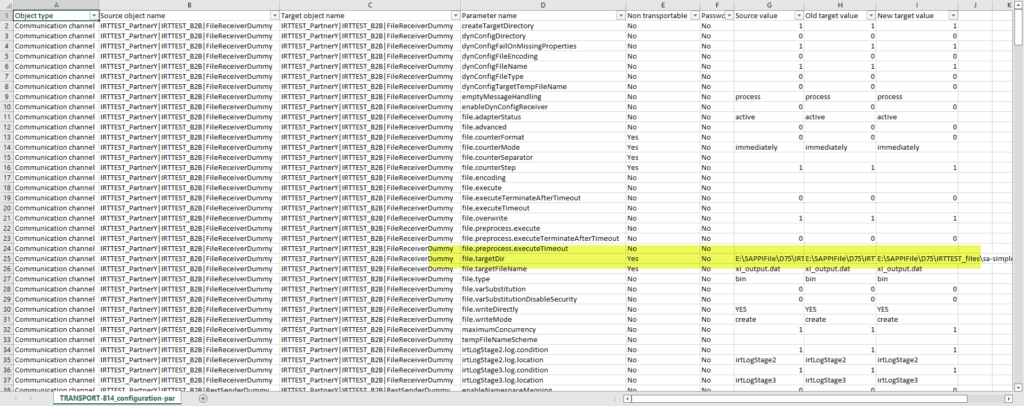Viewport: 1024px width, 406px height.
Task: Select row 14 header
Action: point(7,147)
